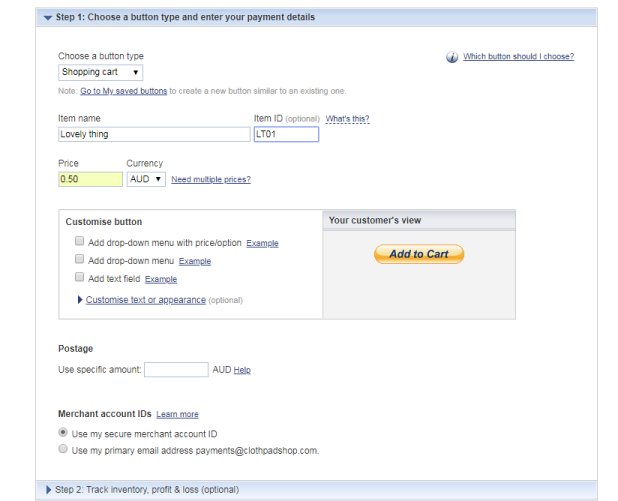
Task: Collapse the Step 1 section header
Action: (48, 17)
